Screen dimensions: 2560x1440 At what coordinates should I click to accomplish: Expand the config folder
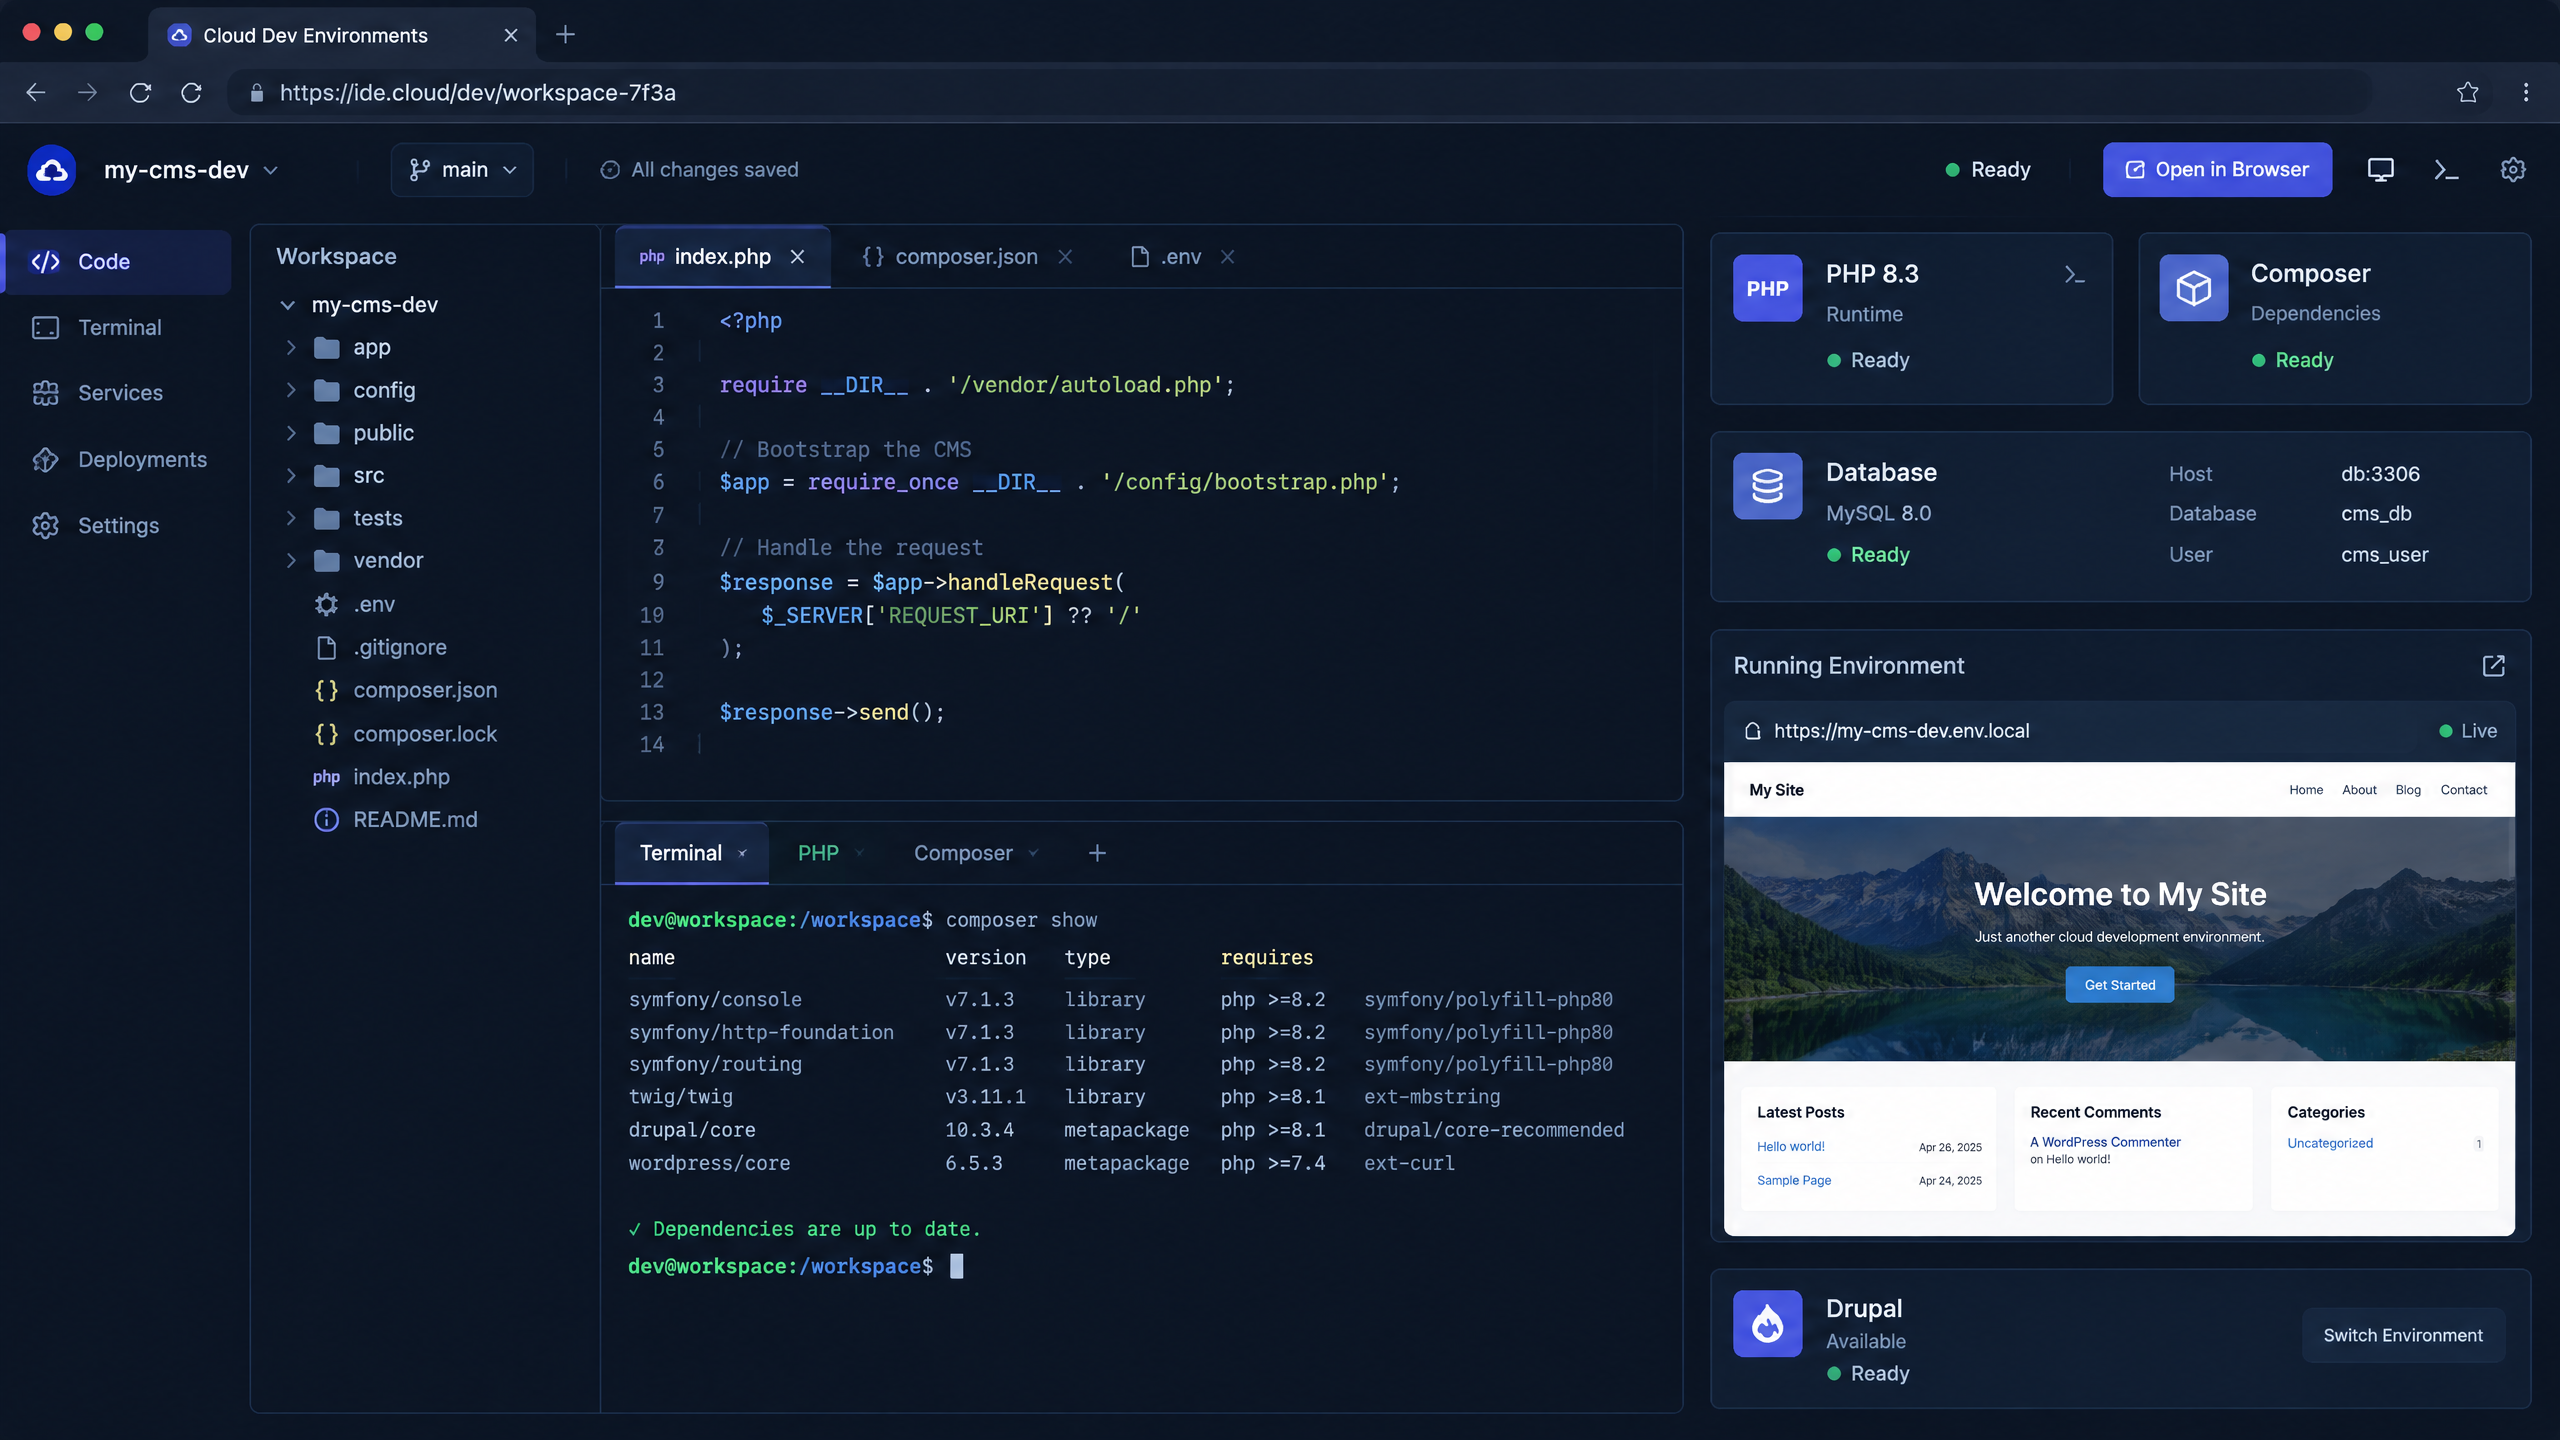click(x=291, y=390)
